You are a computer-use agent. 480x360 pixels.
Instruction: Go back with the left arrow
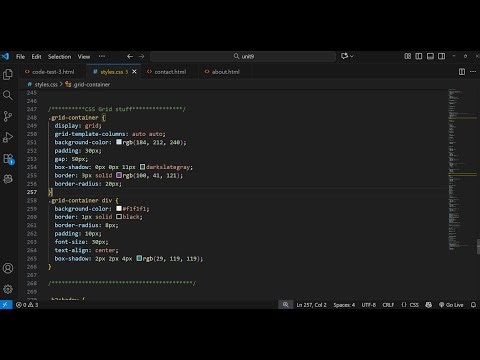(x=130, y=57)
